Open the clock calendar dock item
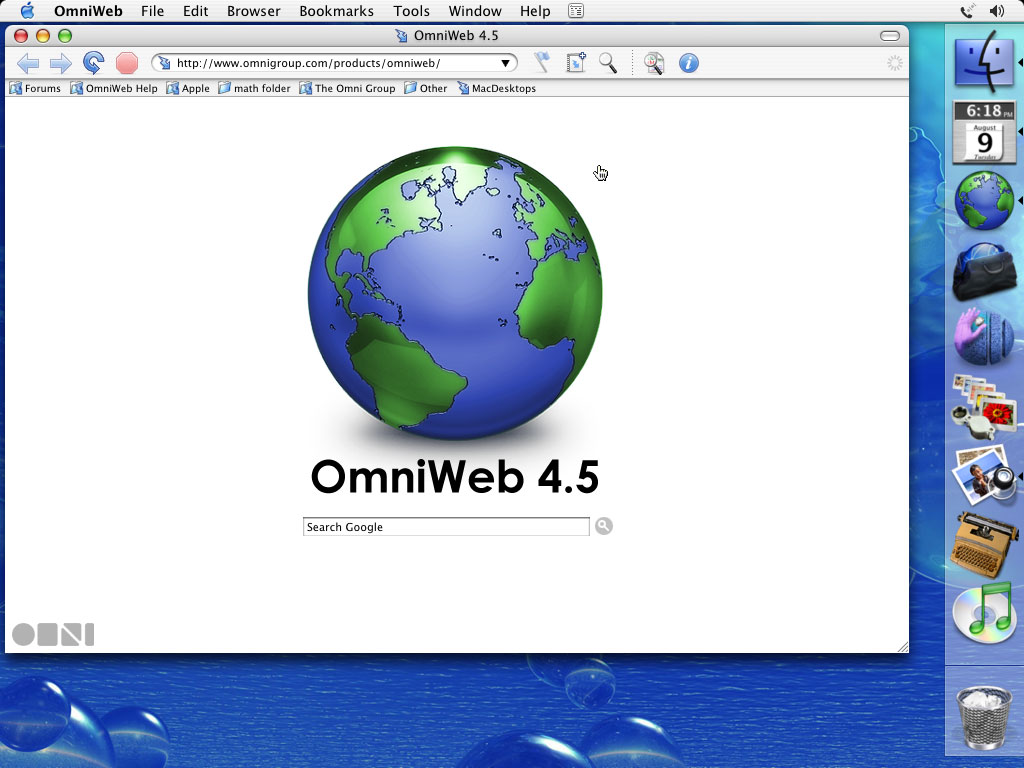 [x=984, y=132]
